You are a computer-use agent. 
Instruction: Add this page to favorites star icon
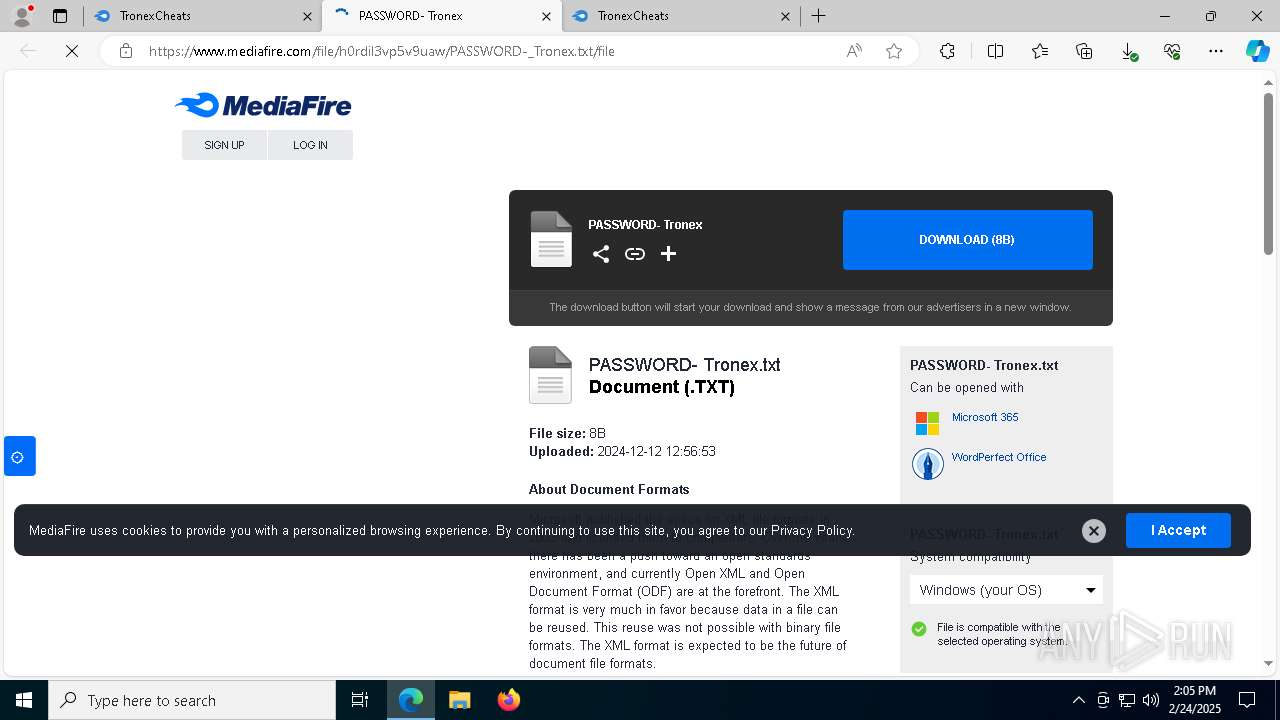pos(894,51)
